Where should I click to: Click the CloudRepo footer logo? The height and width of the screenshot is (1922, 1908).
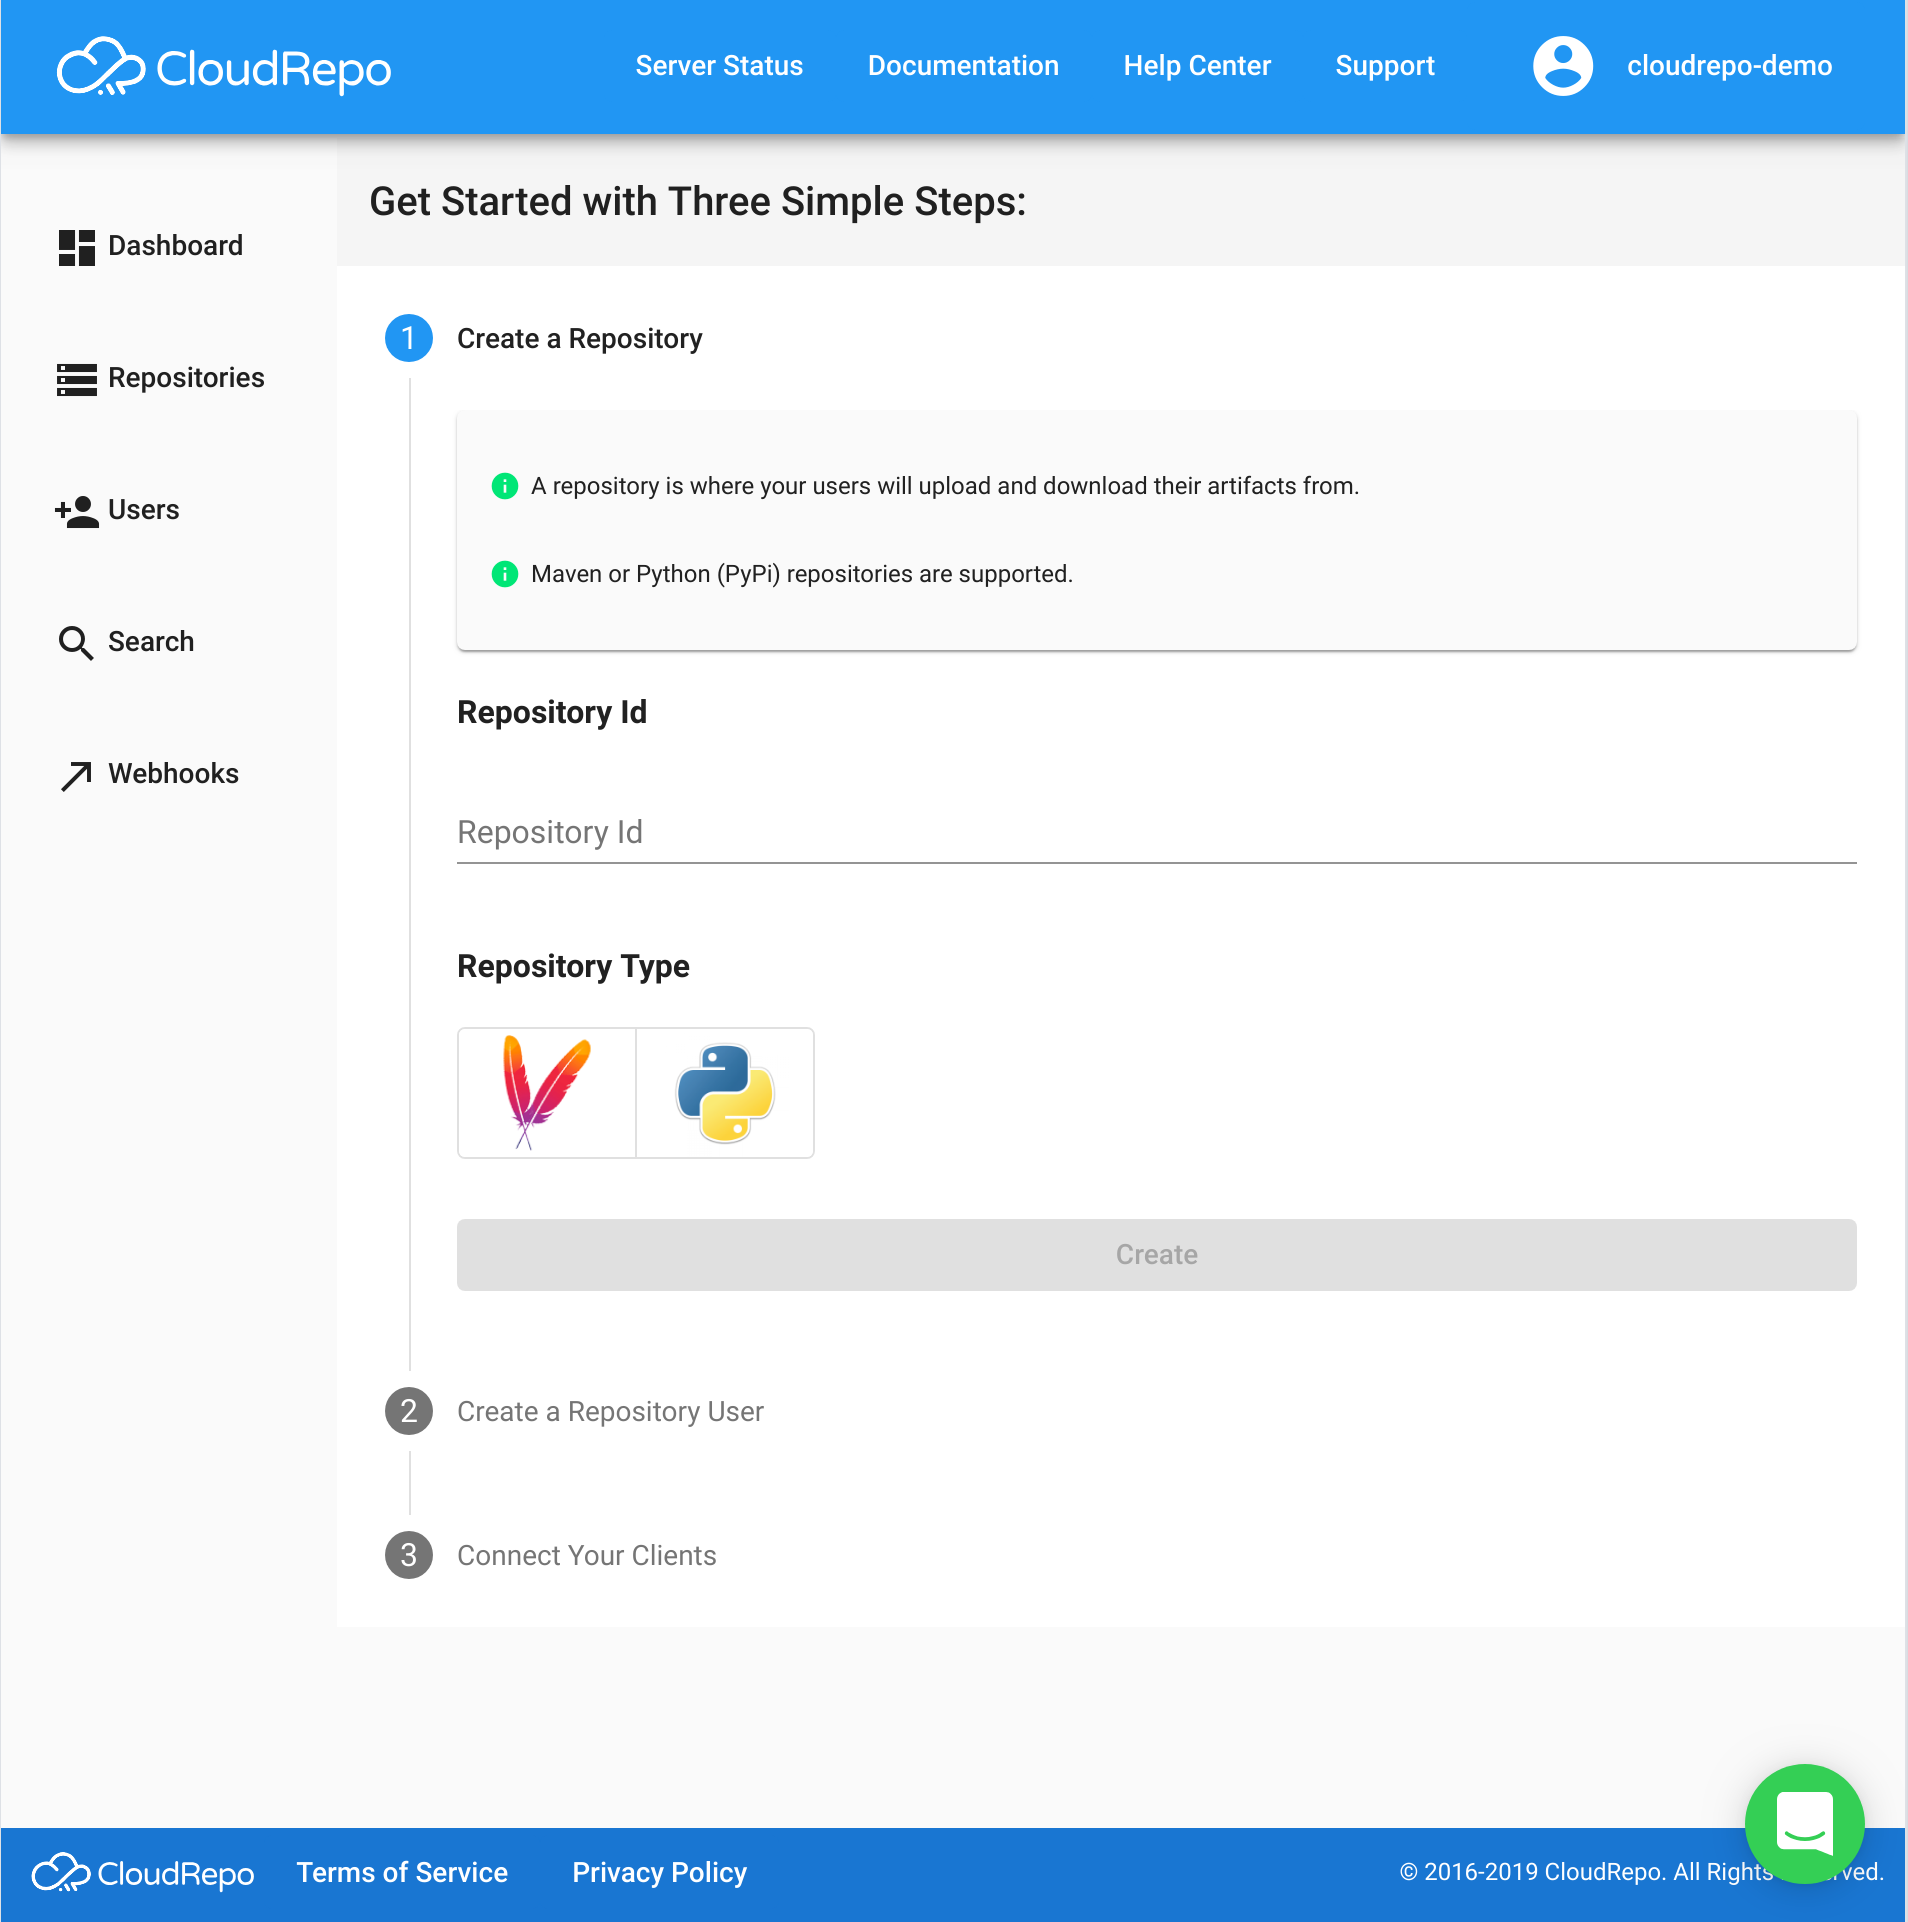(x=143, y=1873)
